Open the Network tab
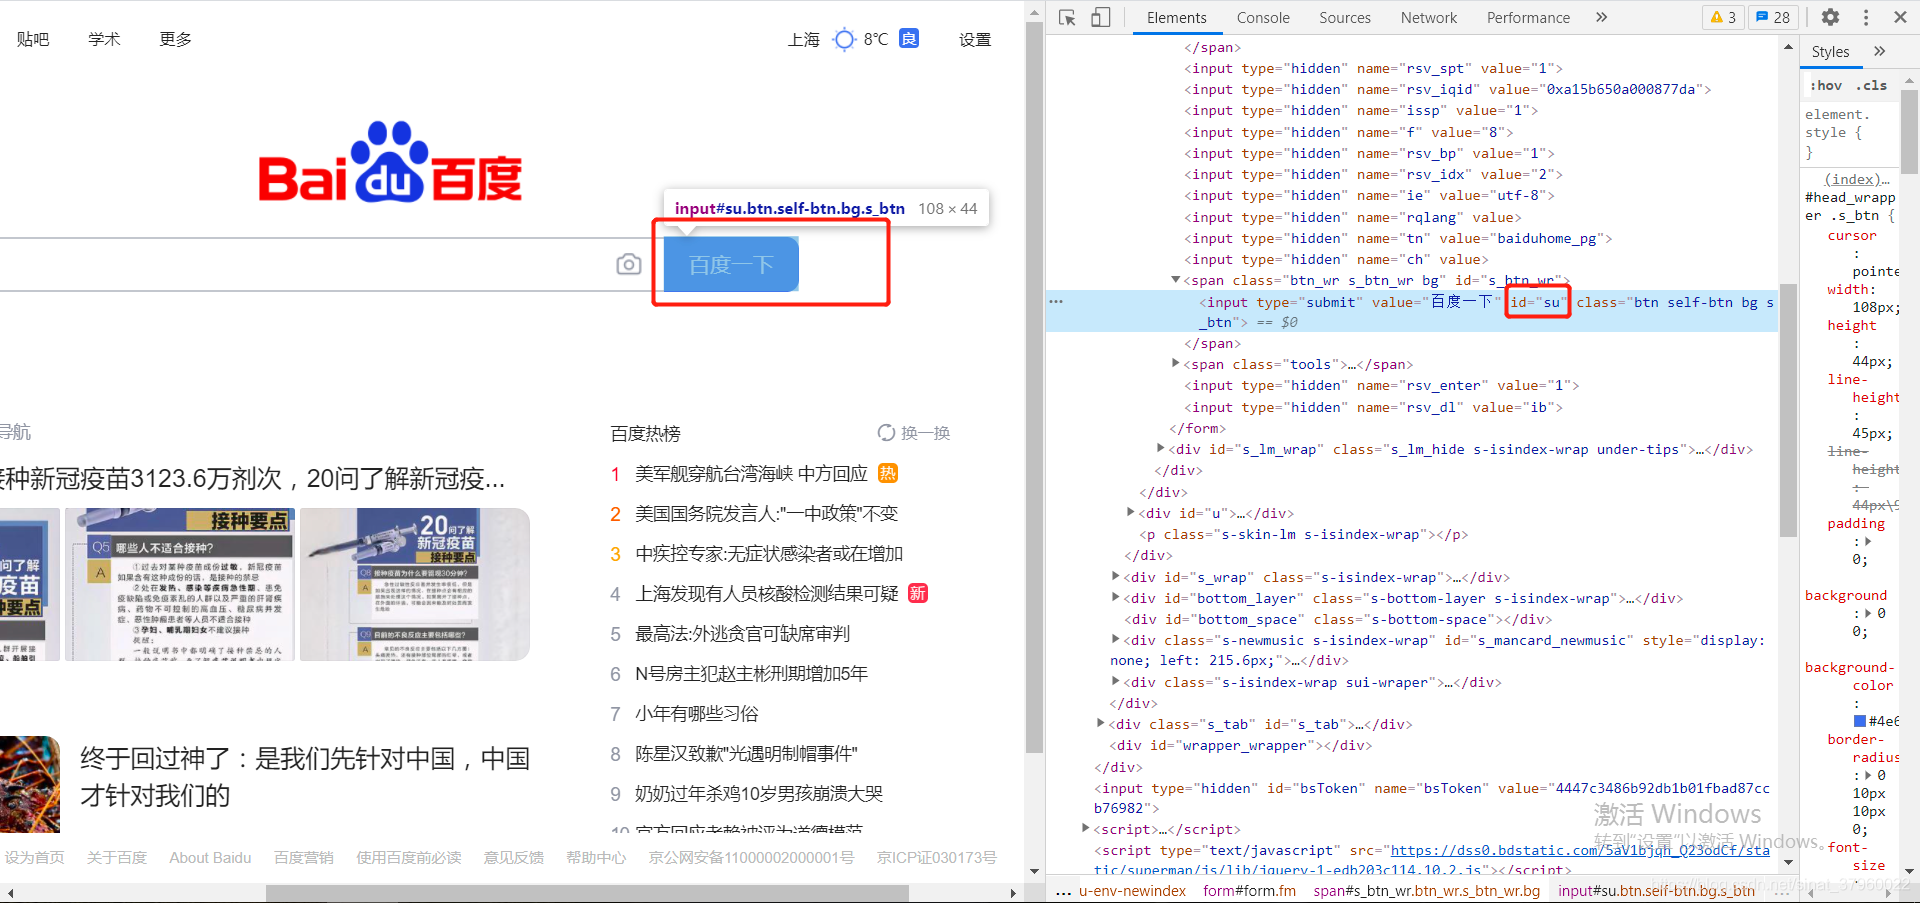The width and height of the screenshot is (1920, 903). tap(1429, 17)
